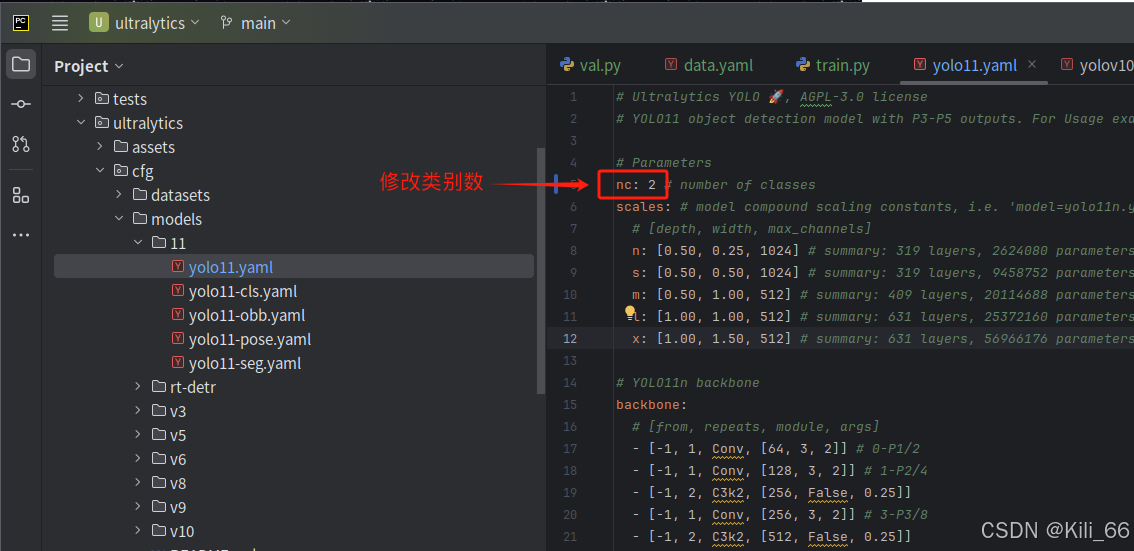The height and width of the screenshot is (551, 1134).
Task: Click the '# YOLO11n backbone' comment
Action: pyautogui.click(x=688, y=383)
